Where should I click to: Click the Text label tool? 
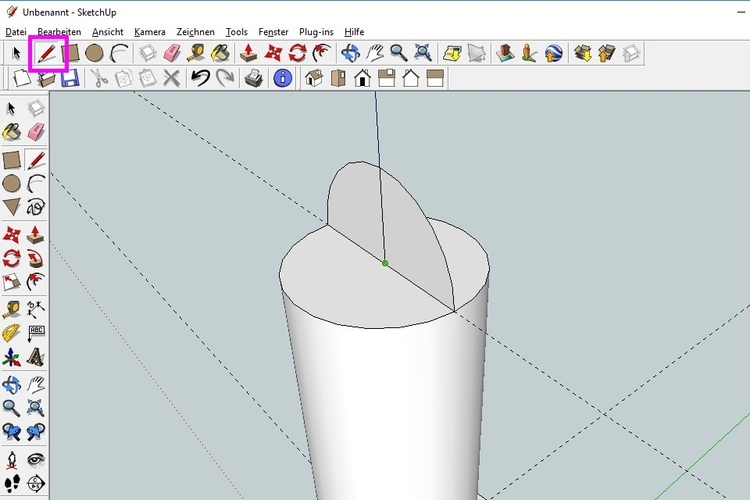point(36,333)
